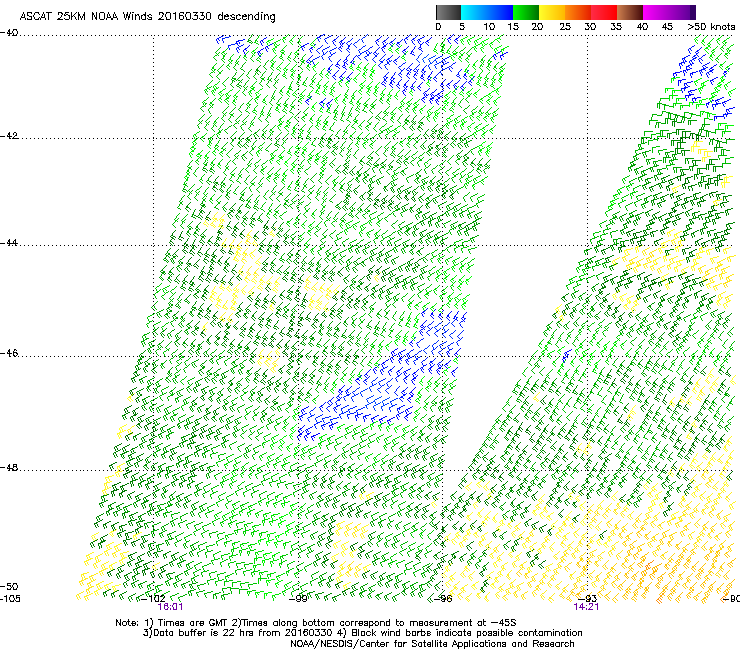Click the 'NOAA/NESDIS/Center for Satellite Applications' credit
The image size is (740, 650).
coord(400,644)
